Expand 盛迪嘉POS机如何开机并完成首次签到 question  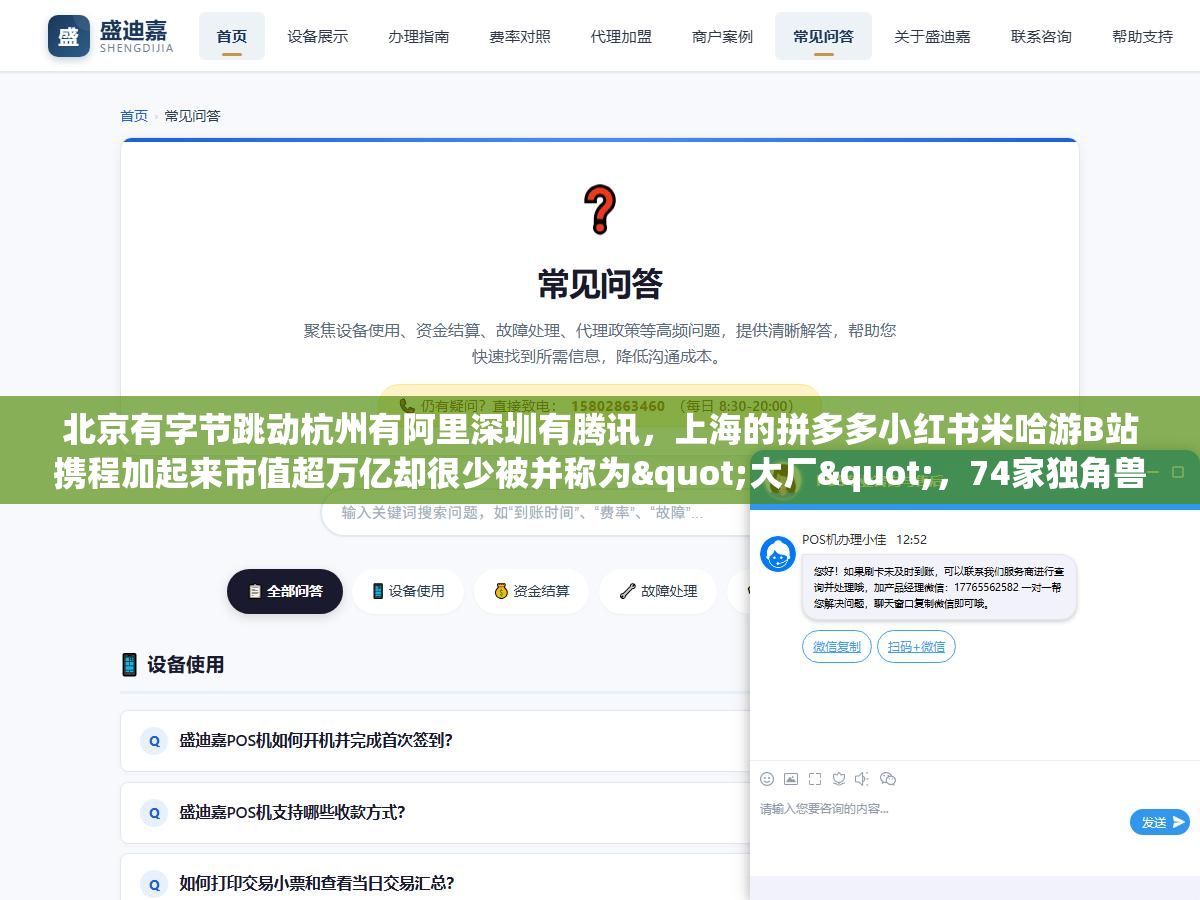(435, 741)
